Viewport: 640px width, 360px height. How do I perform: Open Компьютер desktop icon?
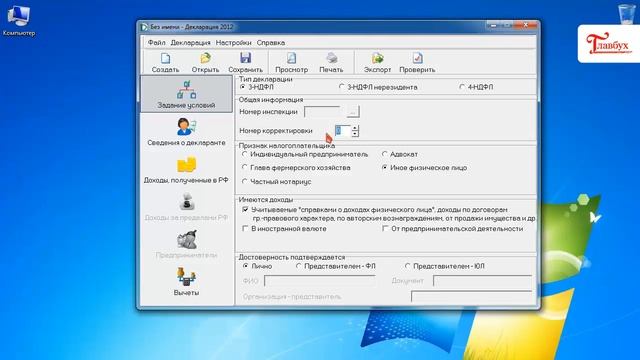pos(18,21)
